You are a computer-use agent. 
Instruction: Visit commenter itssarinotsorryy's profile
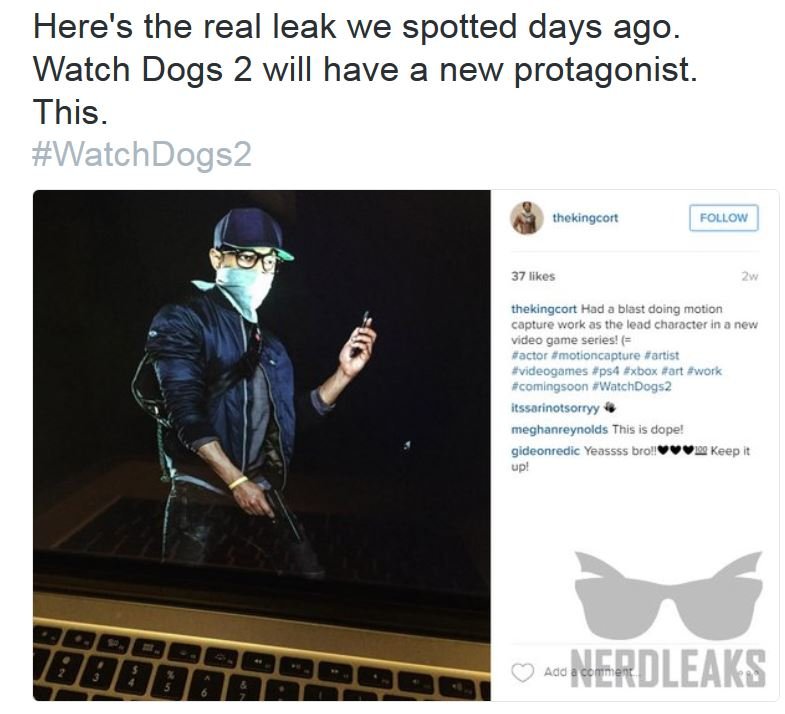[x=555, y=408]
